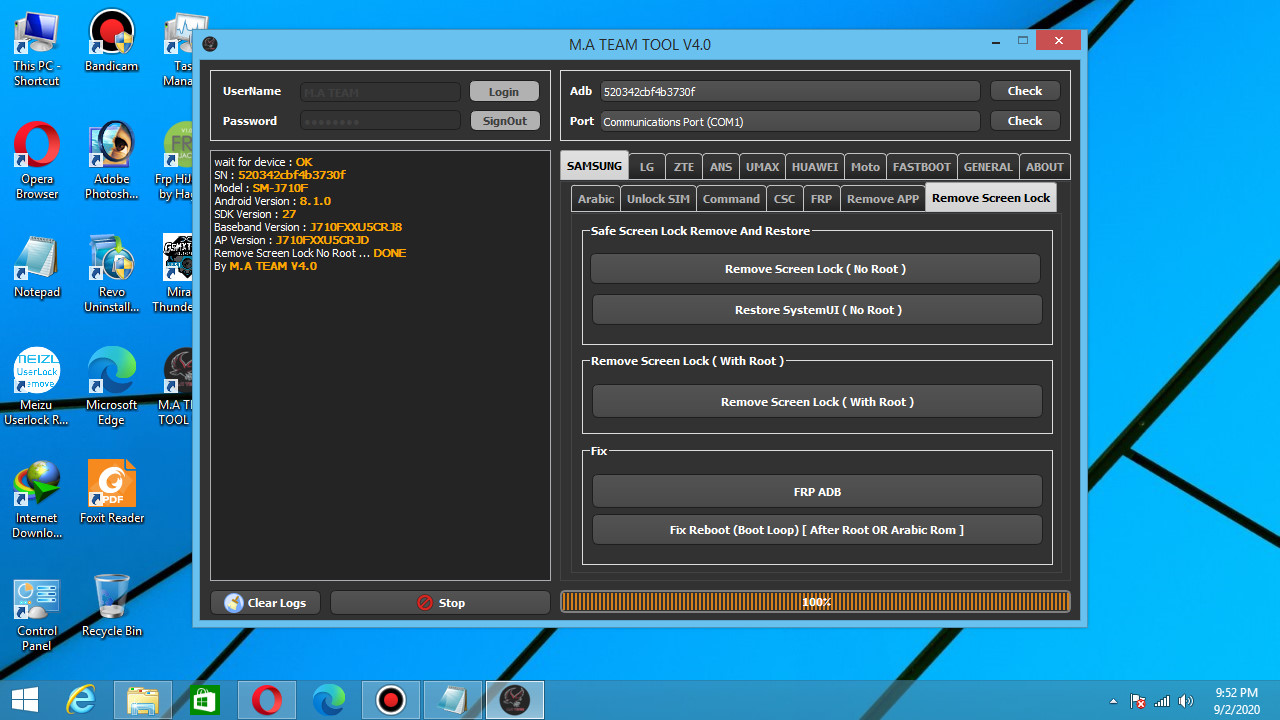
Task: Open the Unlock SIM tab
Action: (x=657, y=198)
